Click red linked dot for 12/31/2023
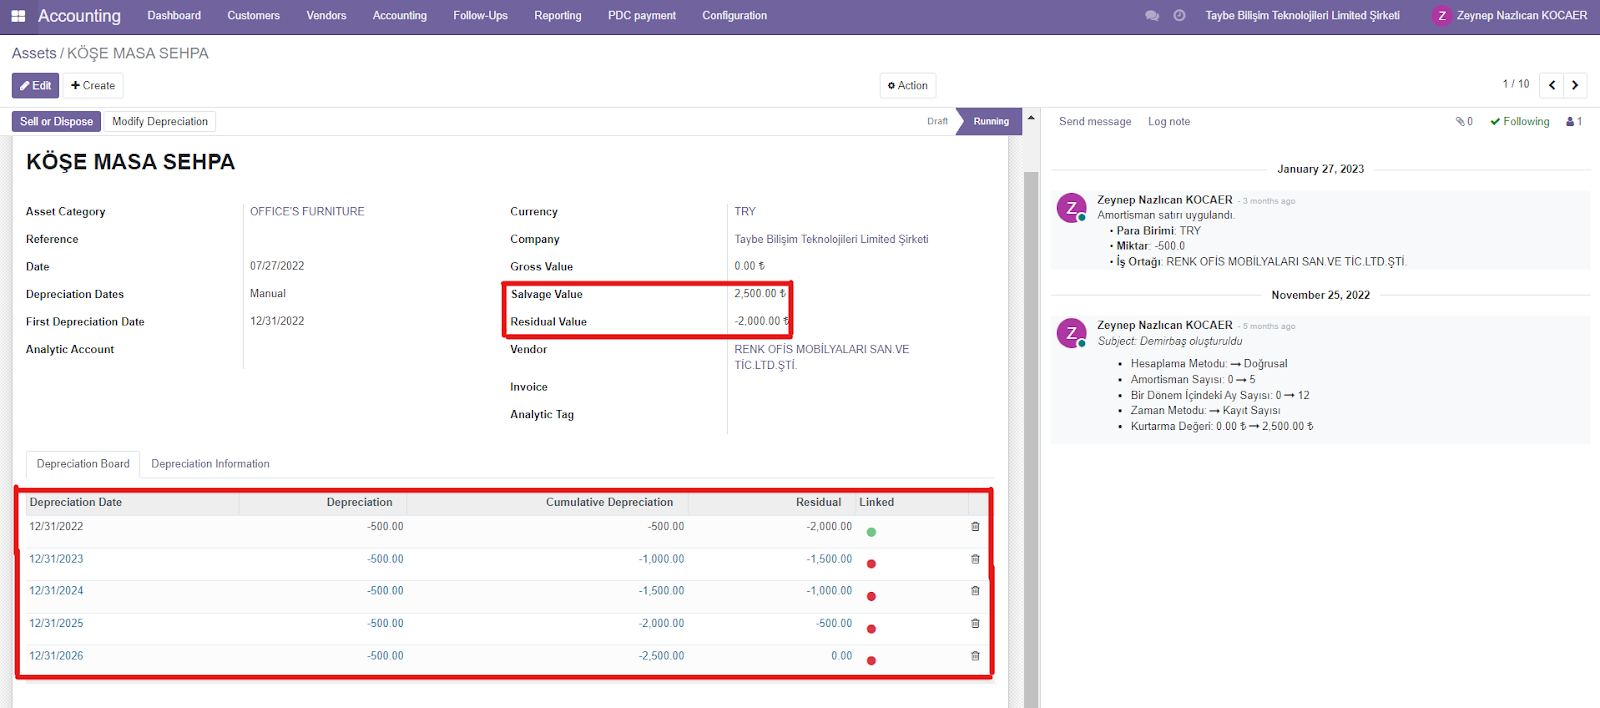Viewport: 1600px width, 708px height. (871, 564)
